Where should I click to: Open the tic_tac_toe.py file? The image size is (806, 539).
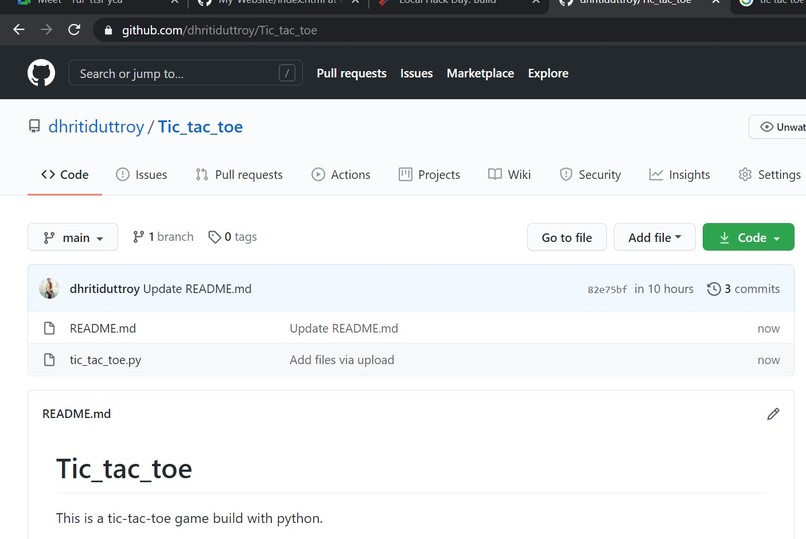(105, 360)
